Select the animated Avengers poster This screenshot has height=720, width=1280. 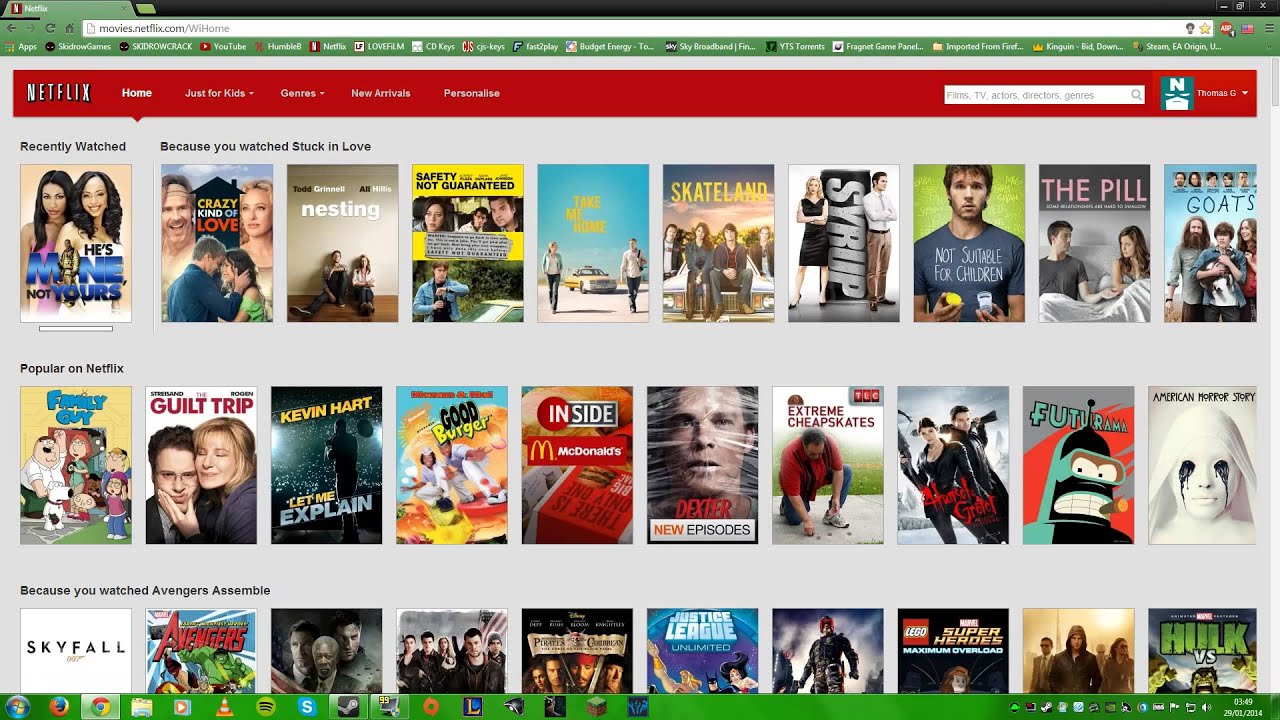[201, 651]
